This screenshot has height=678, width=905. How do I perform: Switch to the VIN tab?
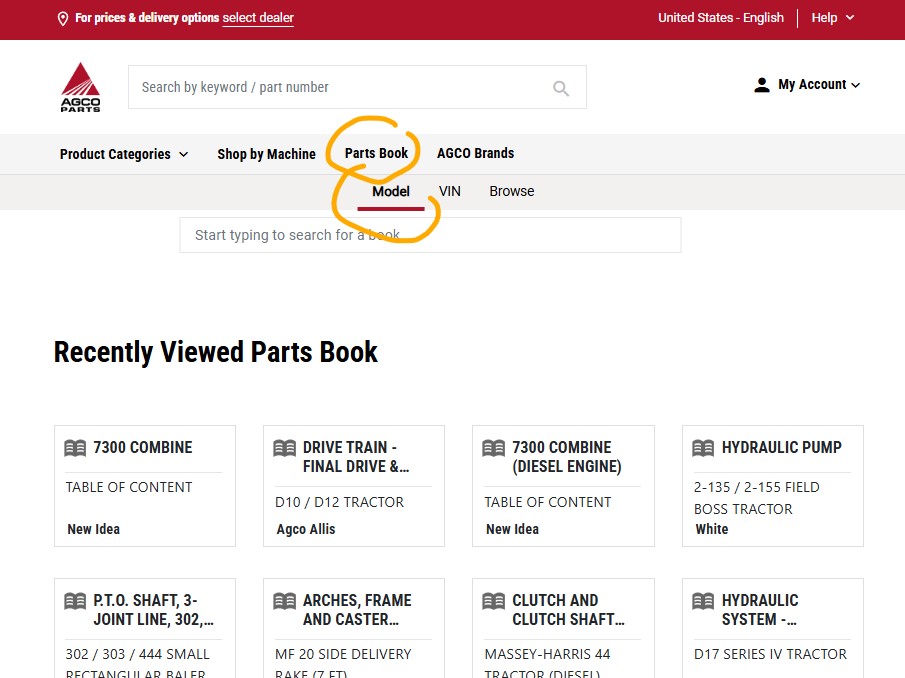tap(450, 191)
